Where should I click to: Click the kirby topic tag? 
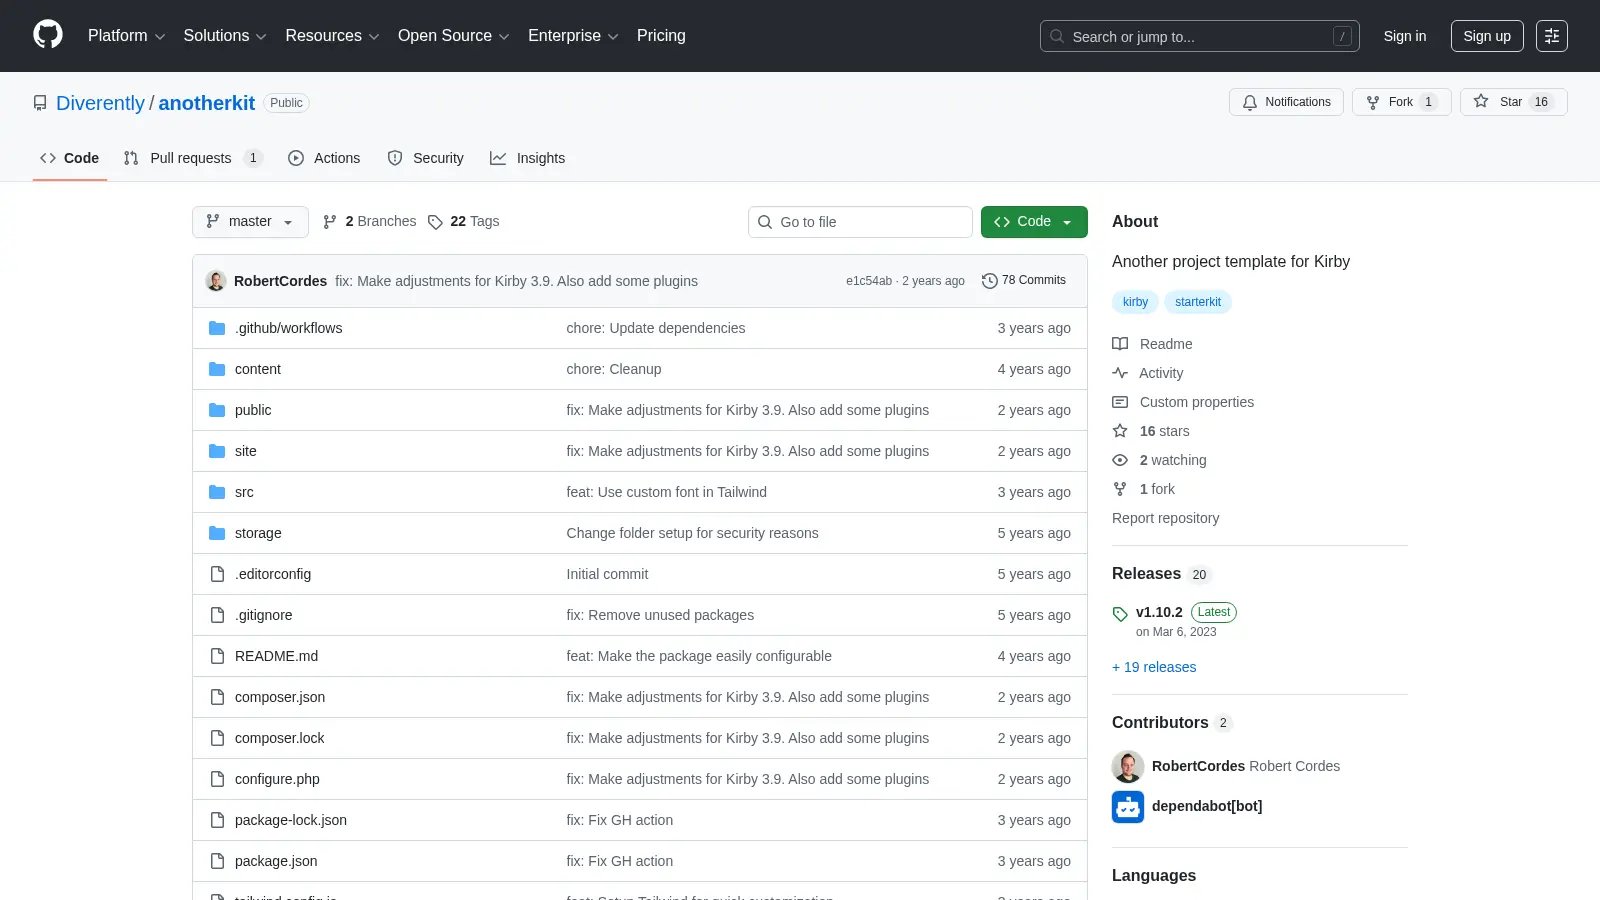(x=1135, y=302)
